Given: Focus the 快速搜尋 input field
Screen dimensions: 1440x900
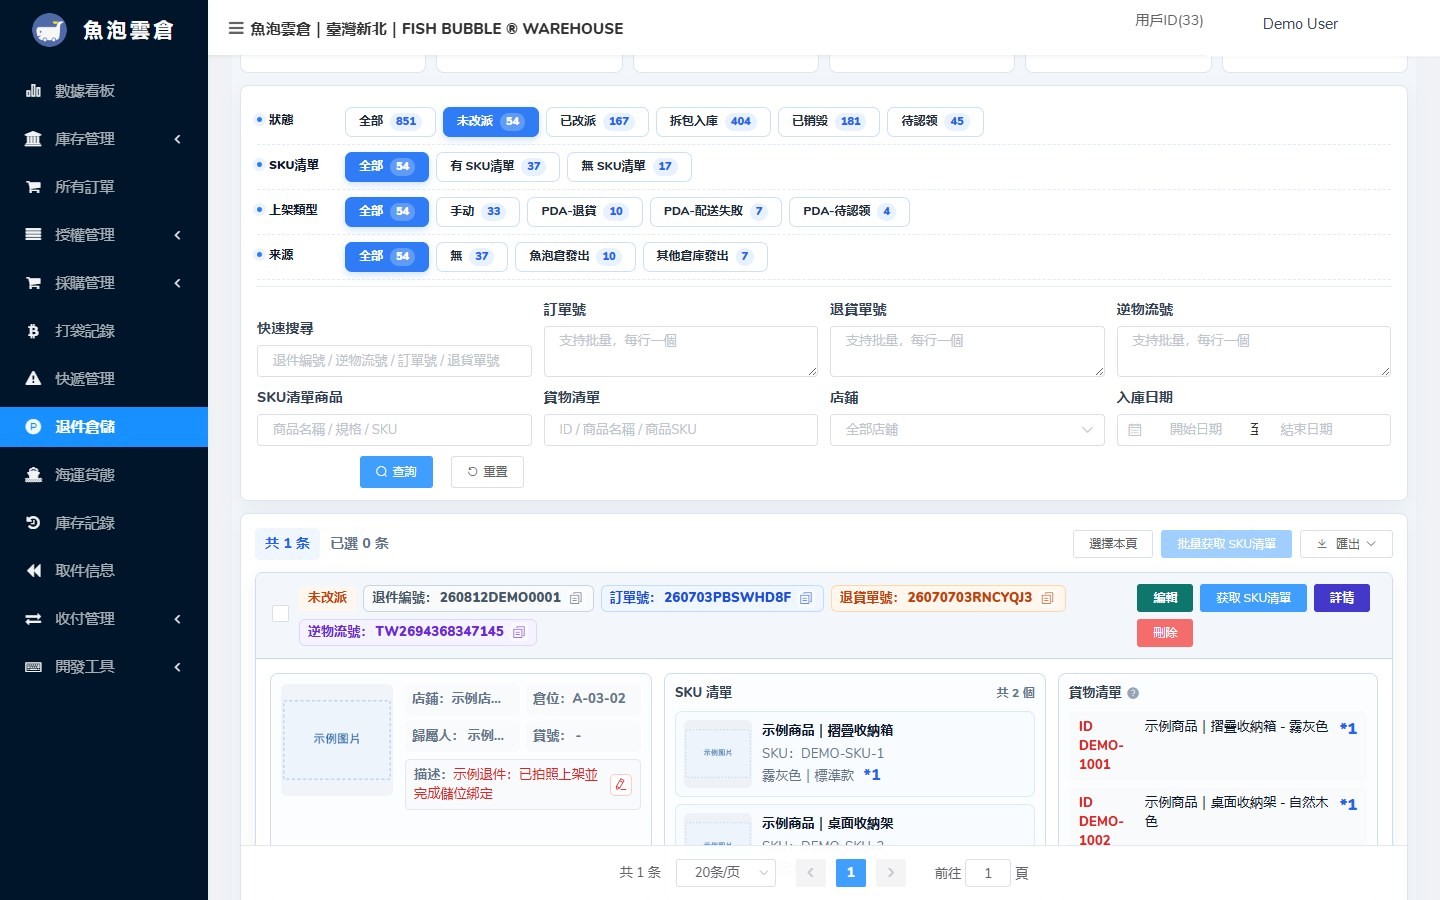Looking at the screenshot, I should coord(394,360).
